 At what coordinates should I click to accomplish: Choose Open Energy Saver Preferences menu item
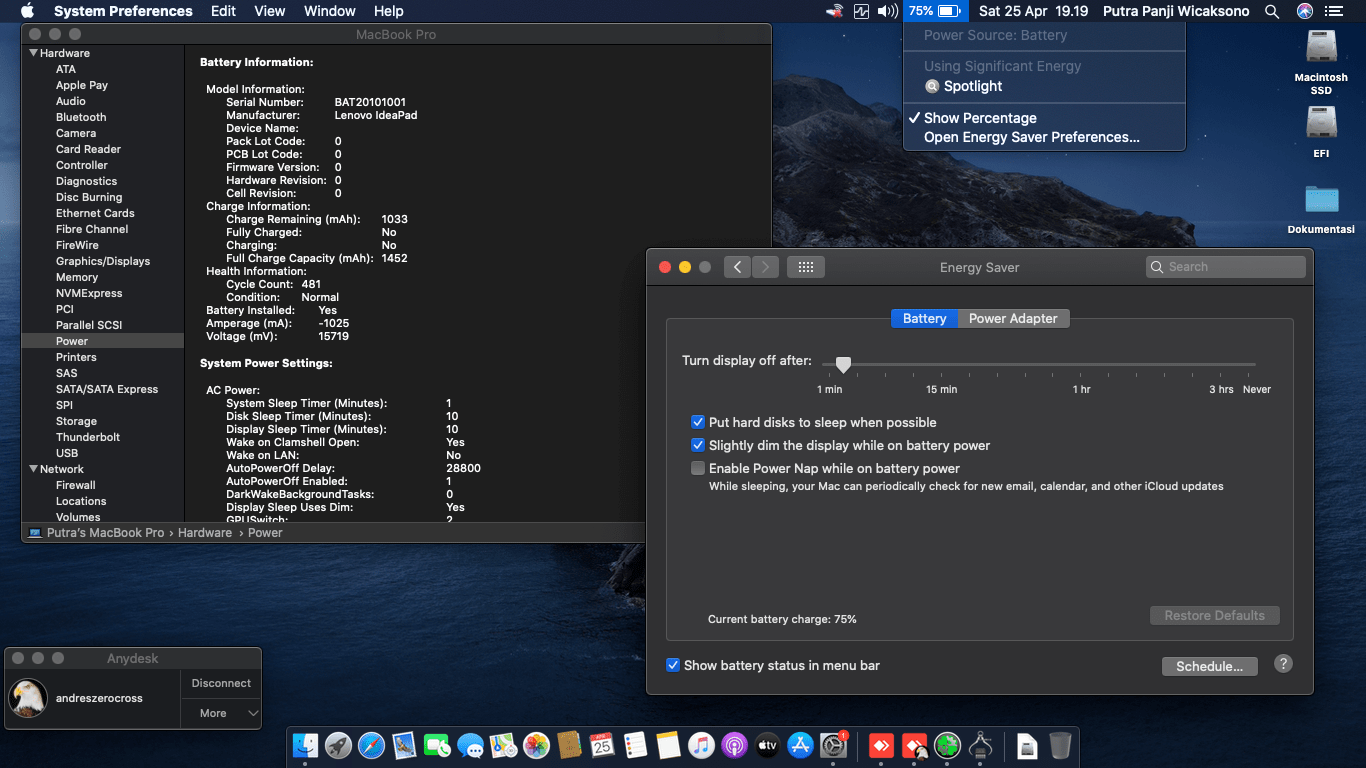[x=1044, y=137]
